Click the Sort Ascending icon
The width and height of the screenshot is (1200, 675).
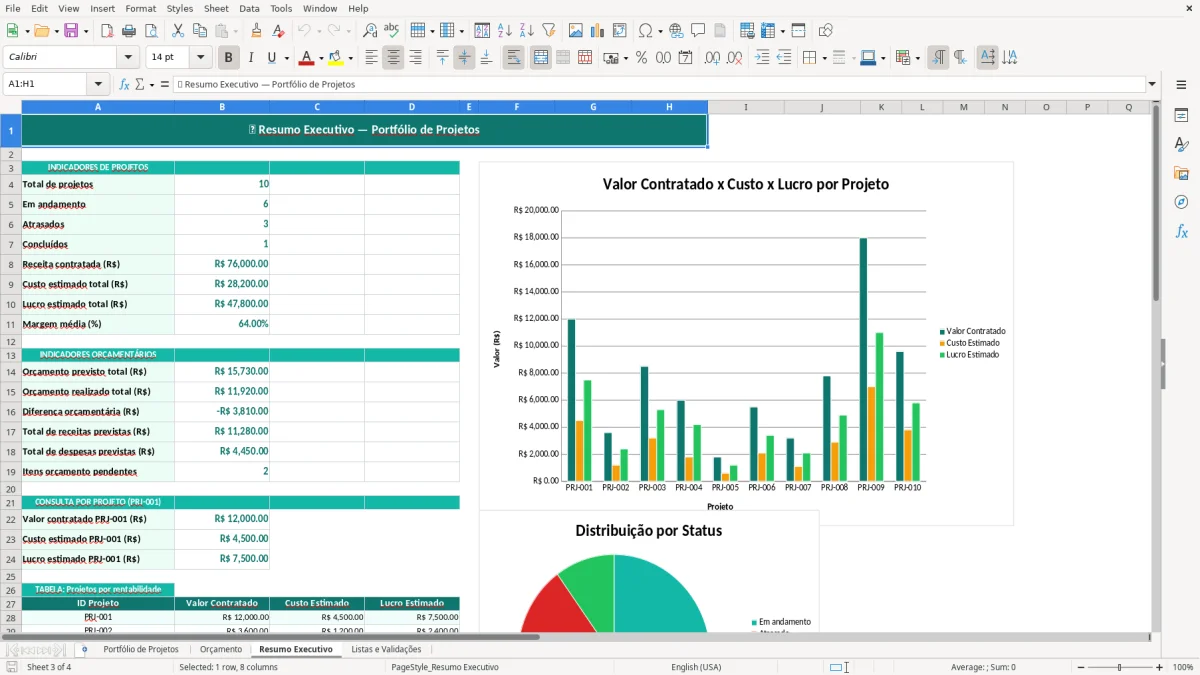[504, 31]
